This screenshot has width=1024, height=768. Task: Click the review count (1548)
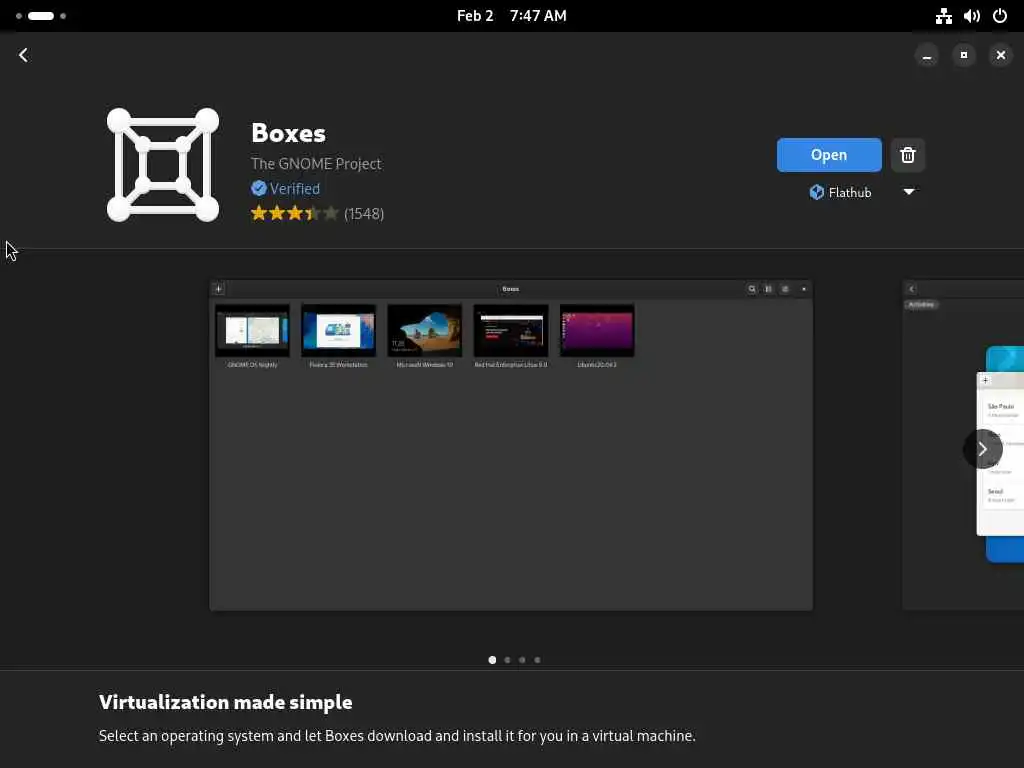point(364,214)
